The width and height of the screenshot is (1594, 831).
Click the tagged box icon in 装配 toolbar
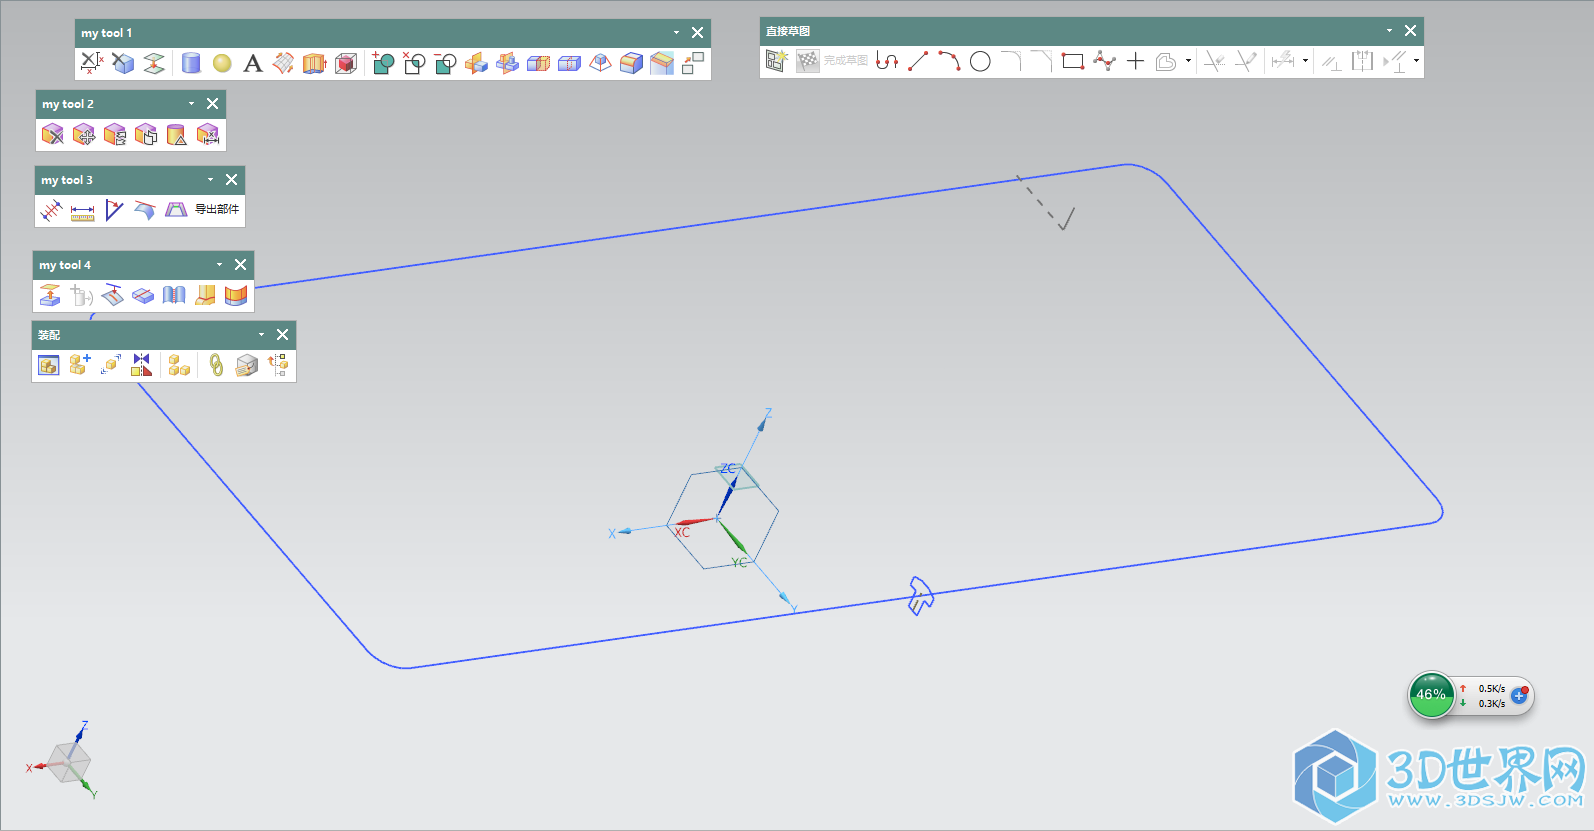point(247,365)
